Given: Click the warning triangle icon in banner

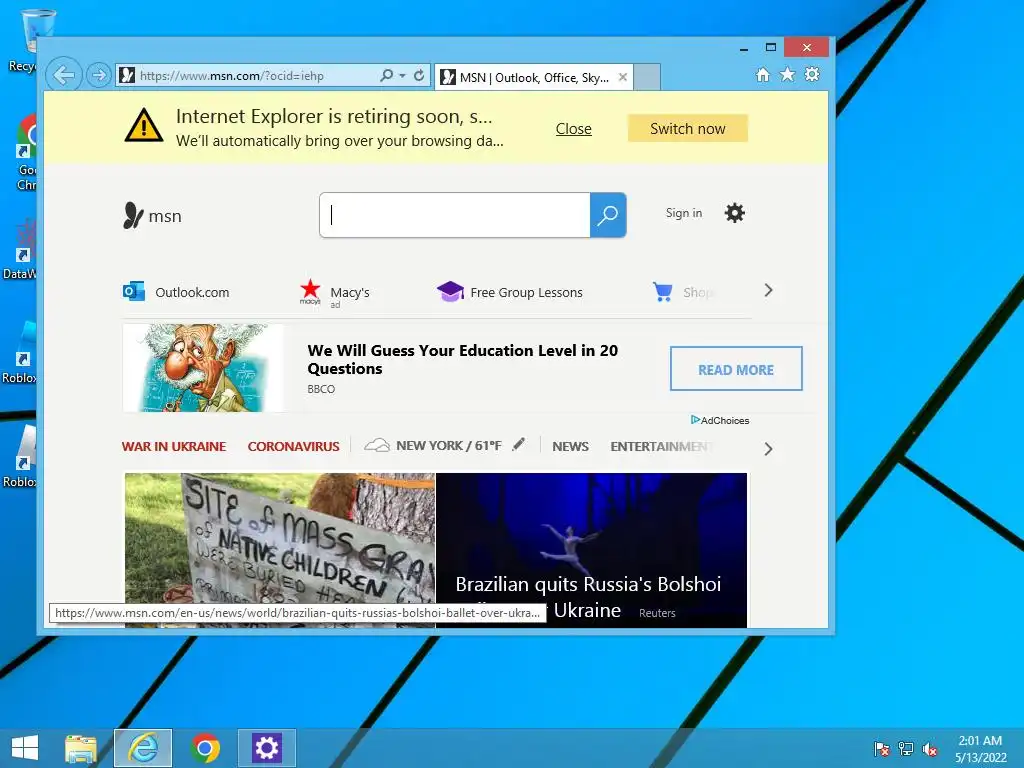Looking at the screenshot, I should (144, 125).
